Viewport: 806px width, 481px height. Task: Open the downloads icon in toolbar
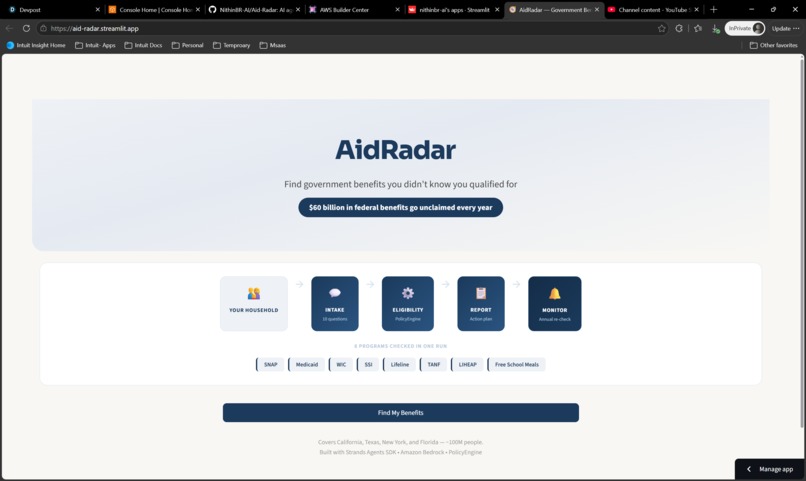point(716,29)
